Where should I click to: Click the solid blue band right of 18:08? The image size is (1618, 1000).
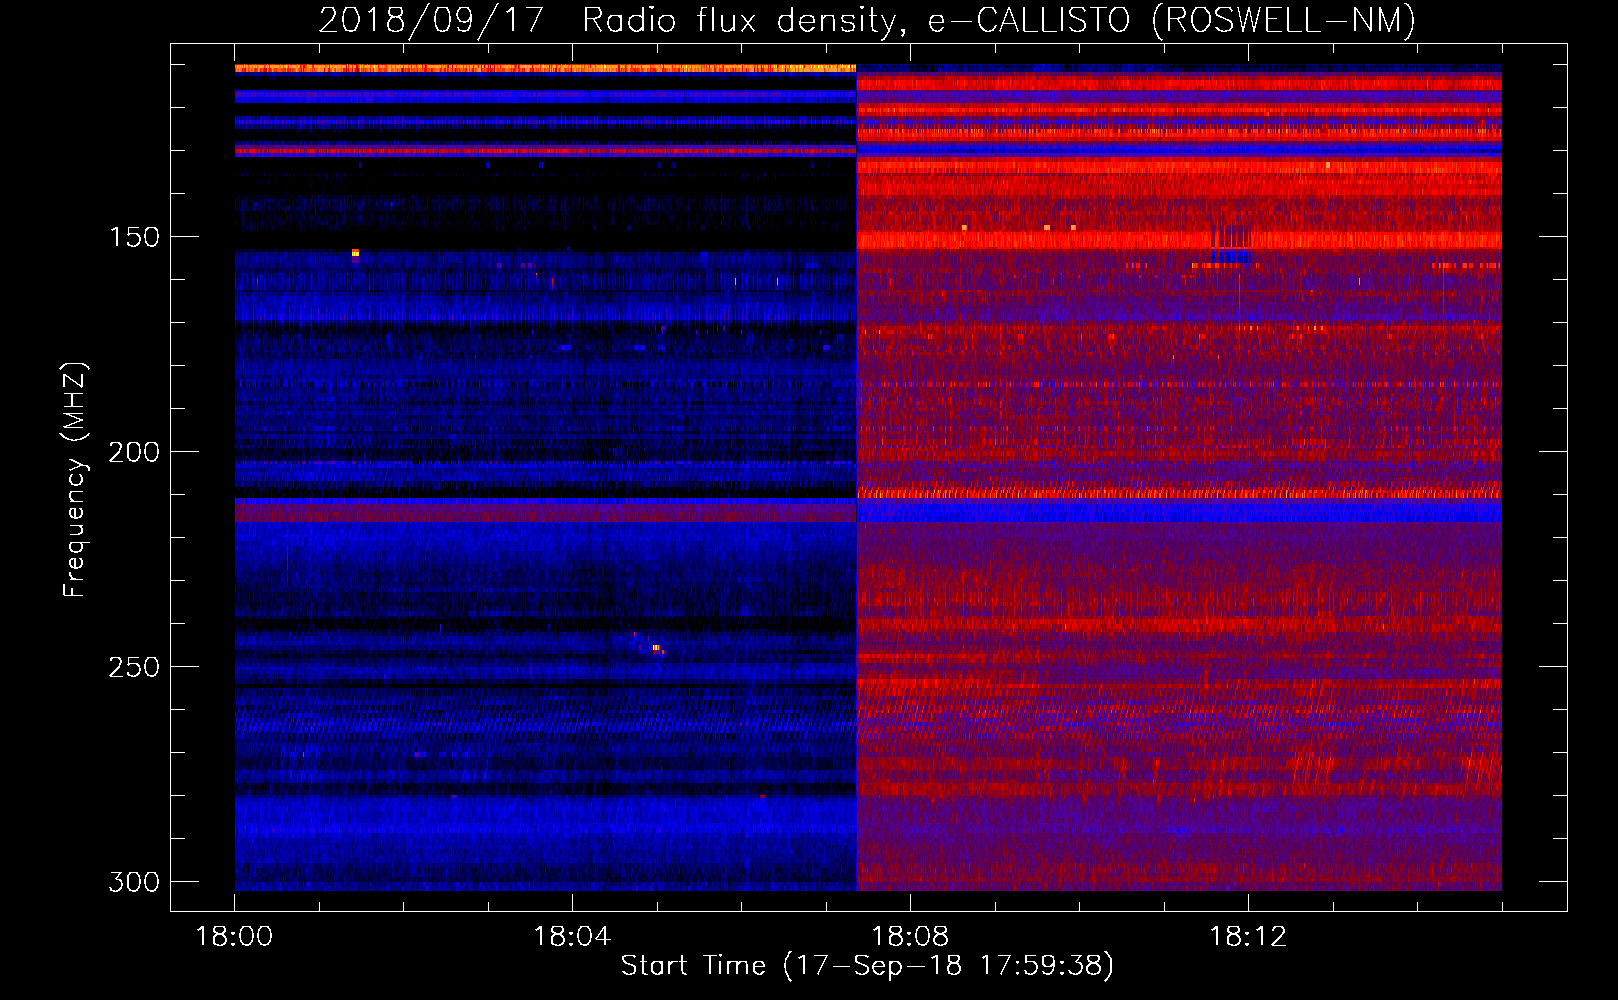click(x=1180, y=510)
